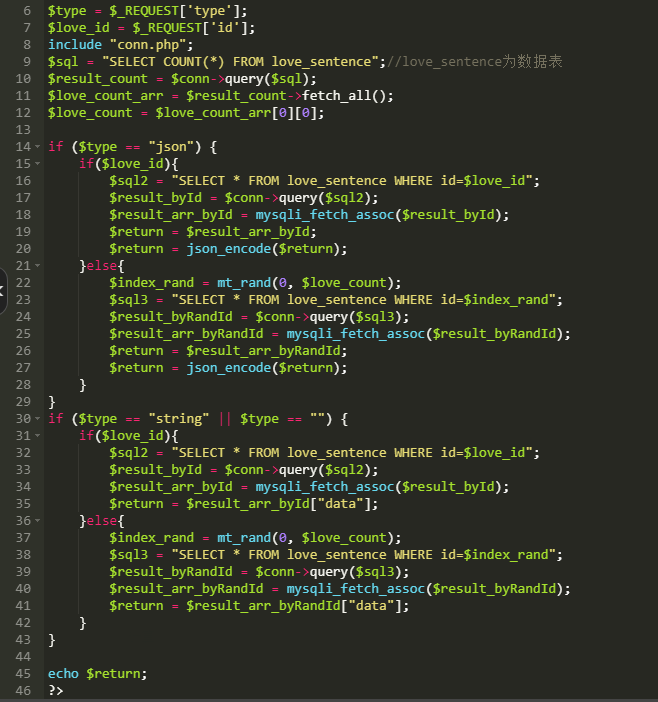Click $result_count variable on line 10
The height and width of the screenshot is (702, 658).
coord(98,79)
